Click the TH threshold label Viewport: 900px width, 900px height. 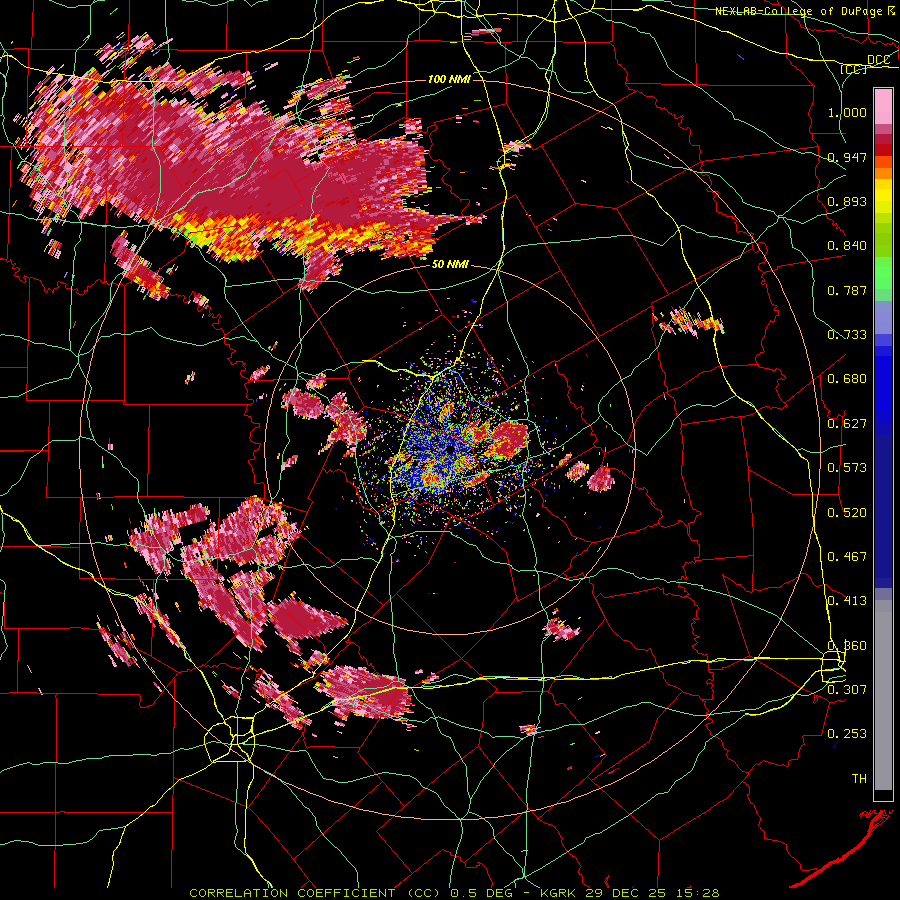pos(859,779)
